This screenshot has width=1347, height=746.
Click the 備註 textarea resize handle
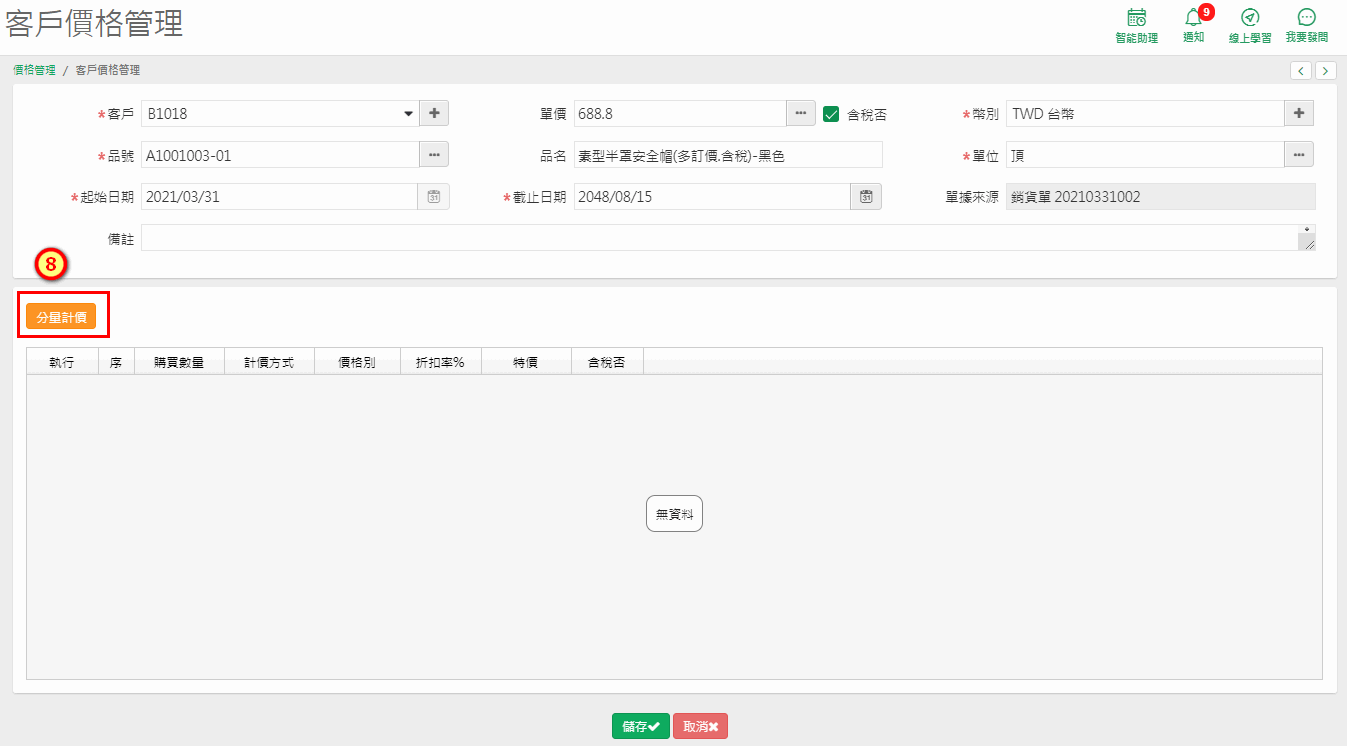click(1307, 241)
